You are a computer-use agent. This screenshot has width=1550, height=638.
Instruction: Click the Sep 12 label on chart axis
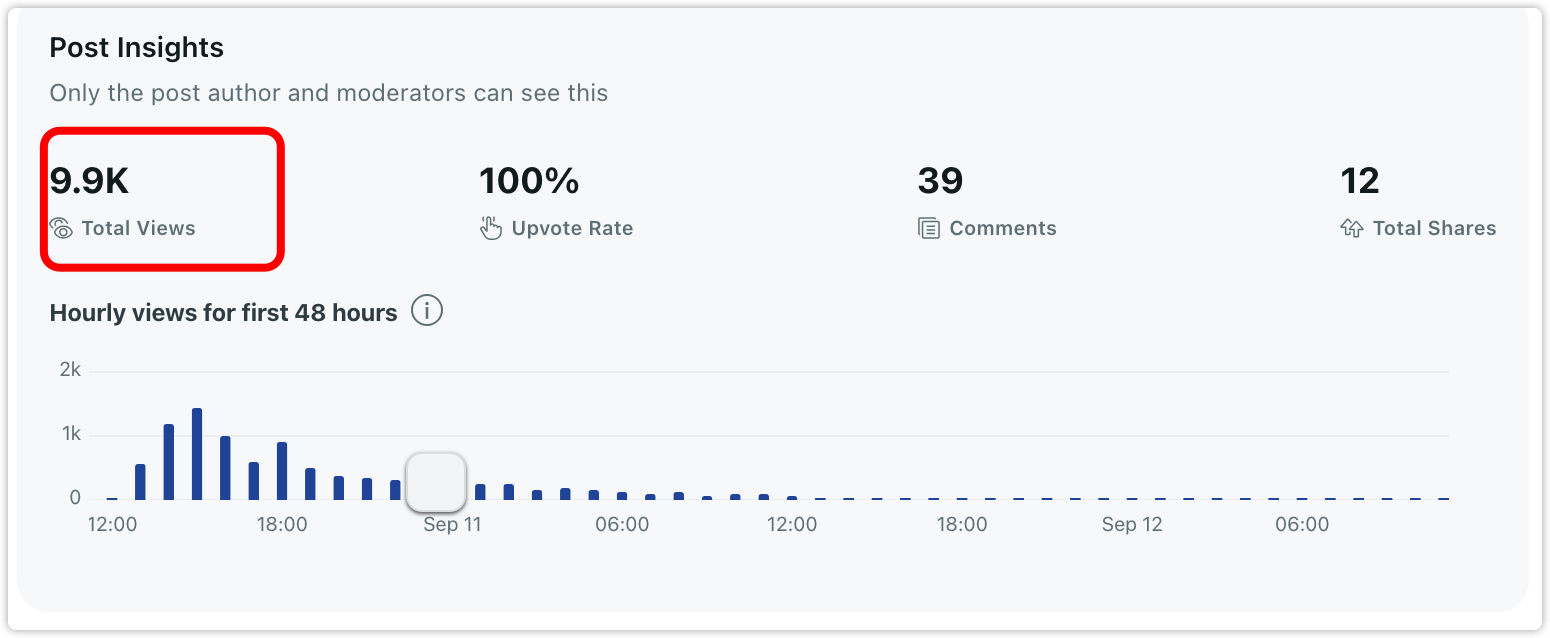1132,525
